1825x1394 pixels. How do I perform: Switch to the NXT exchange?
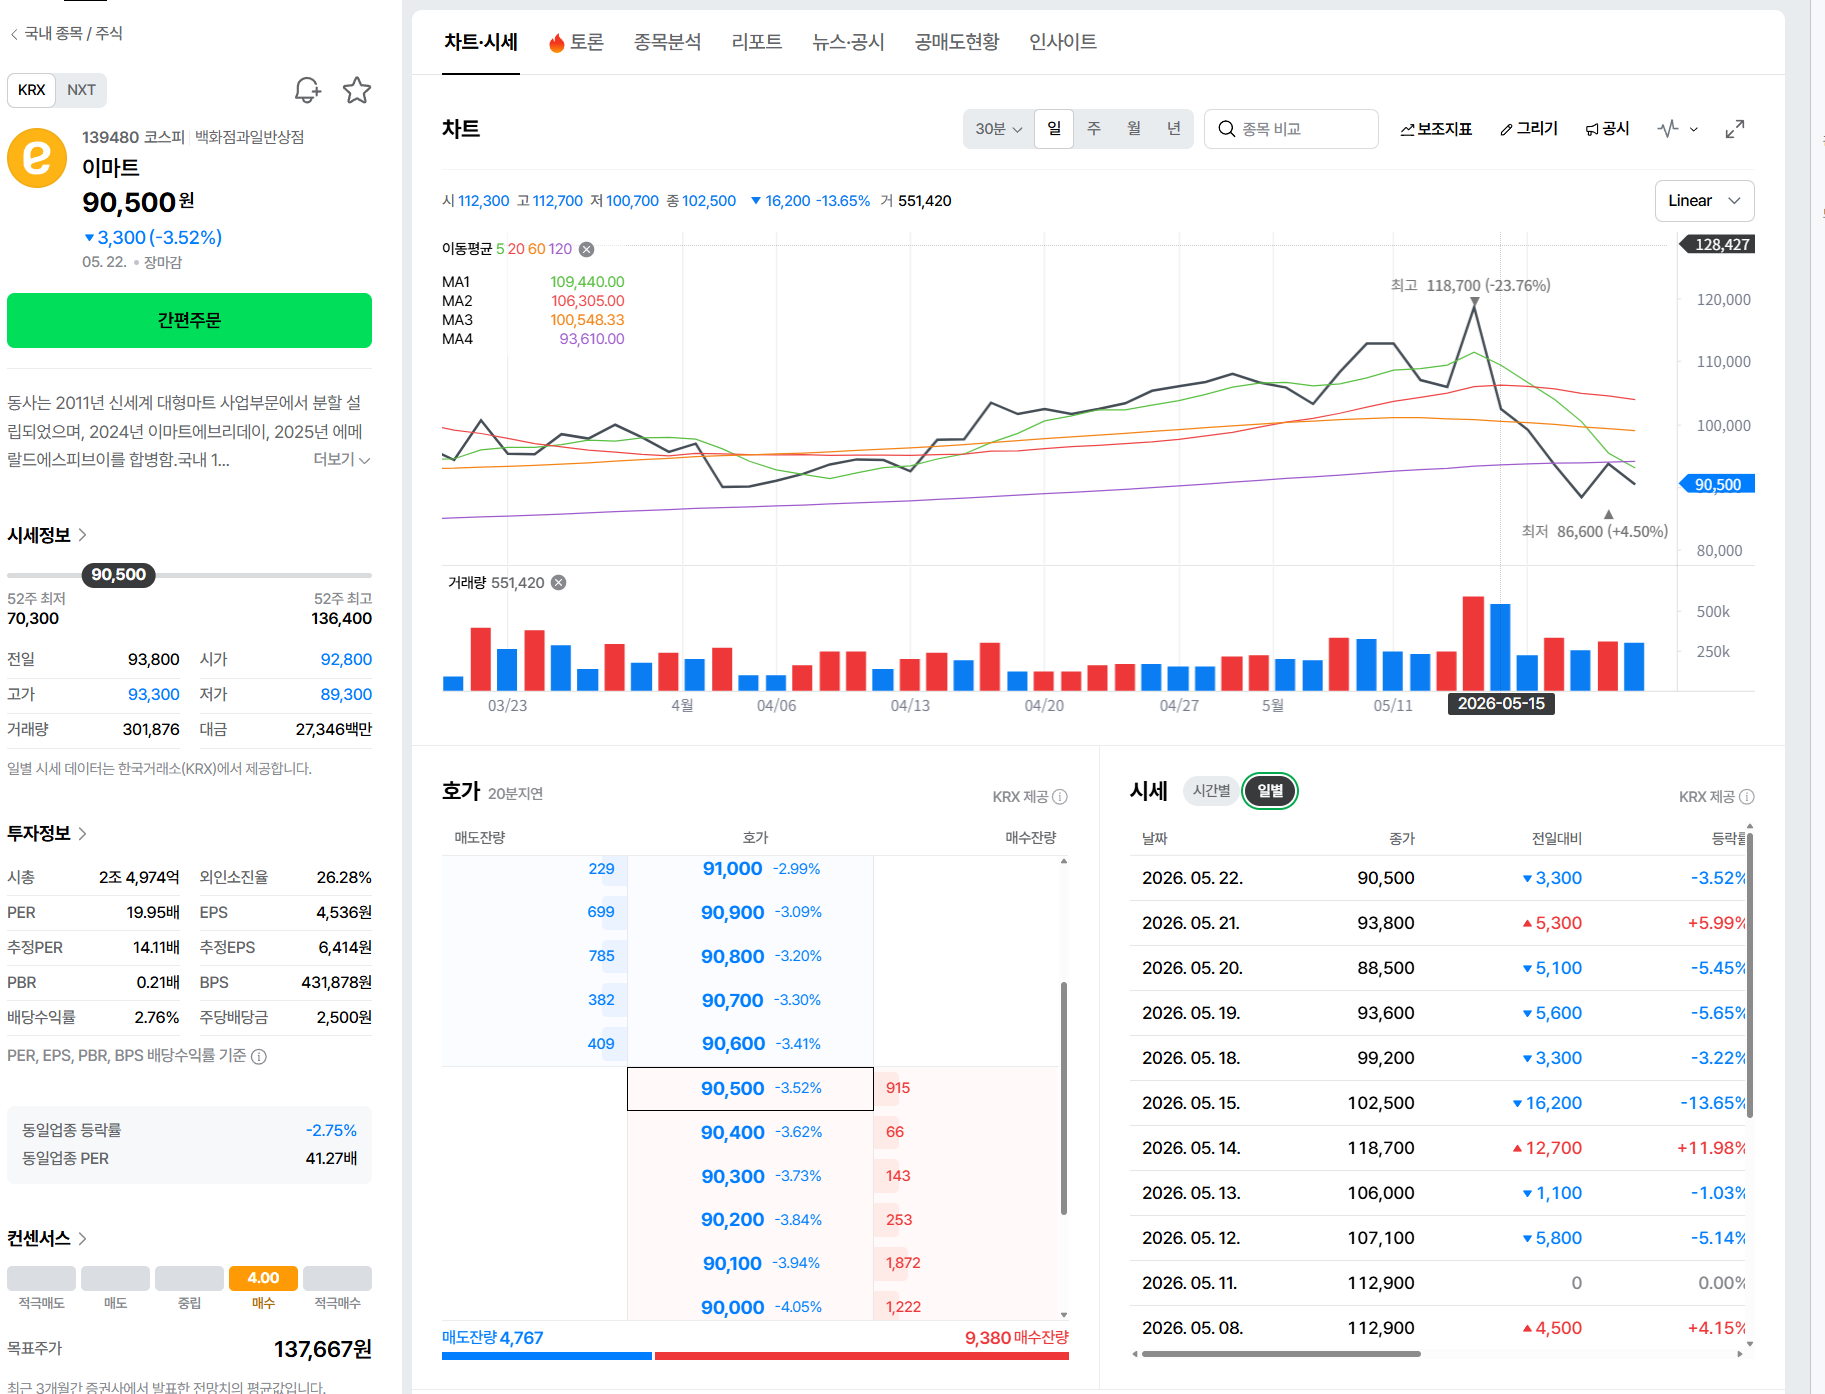81,90
